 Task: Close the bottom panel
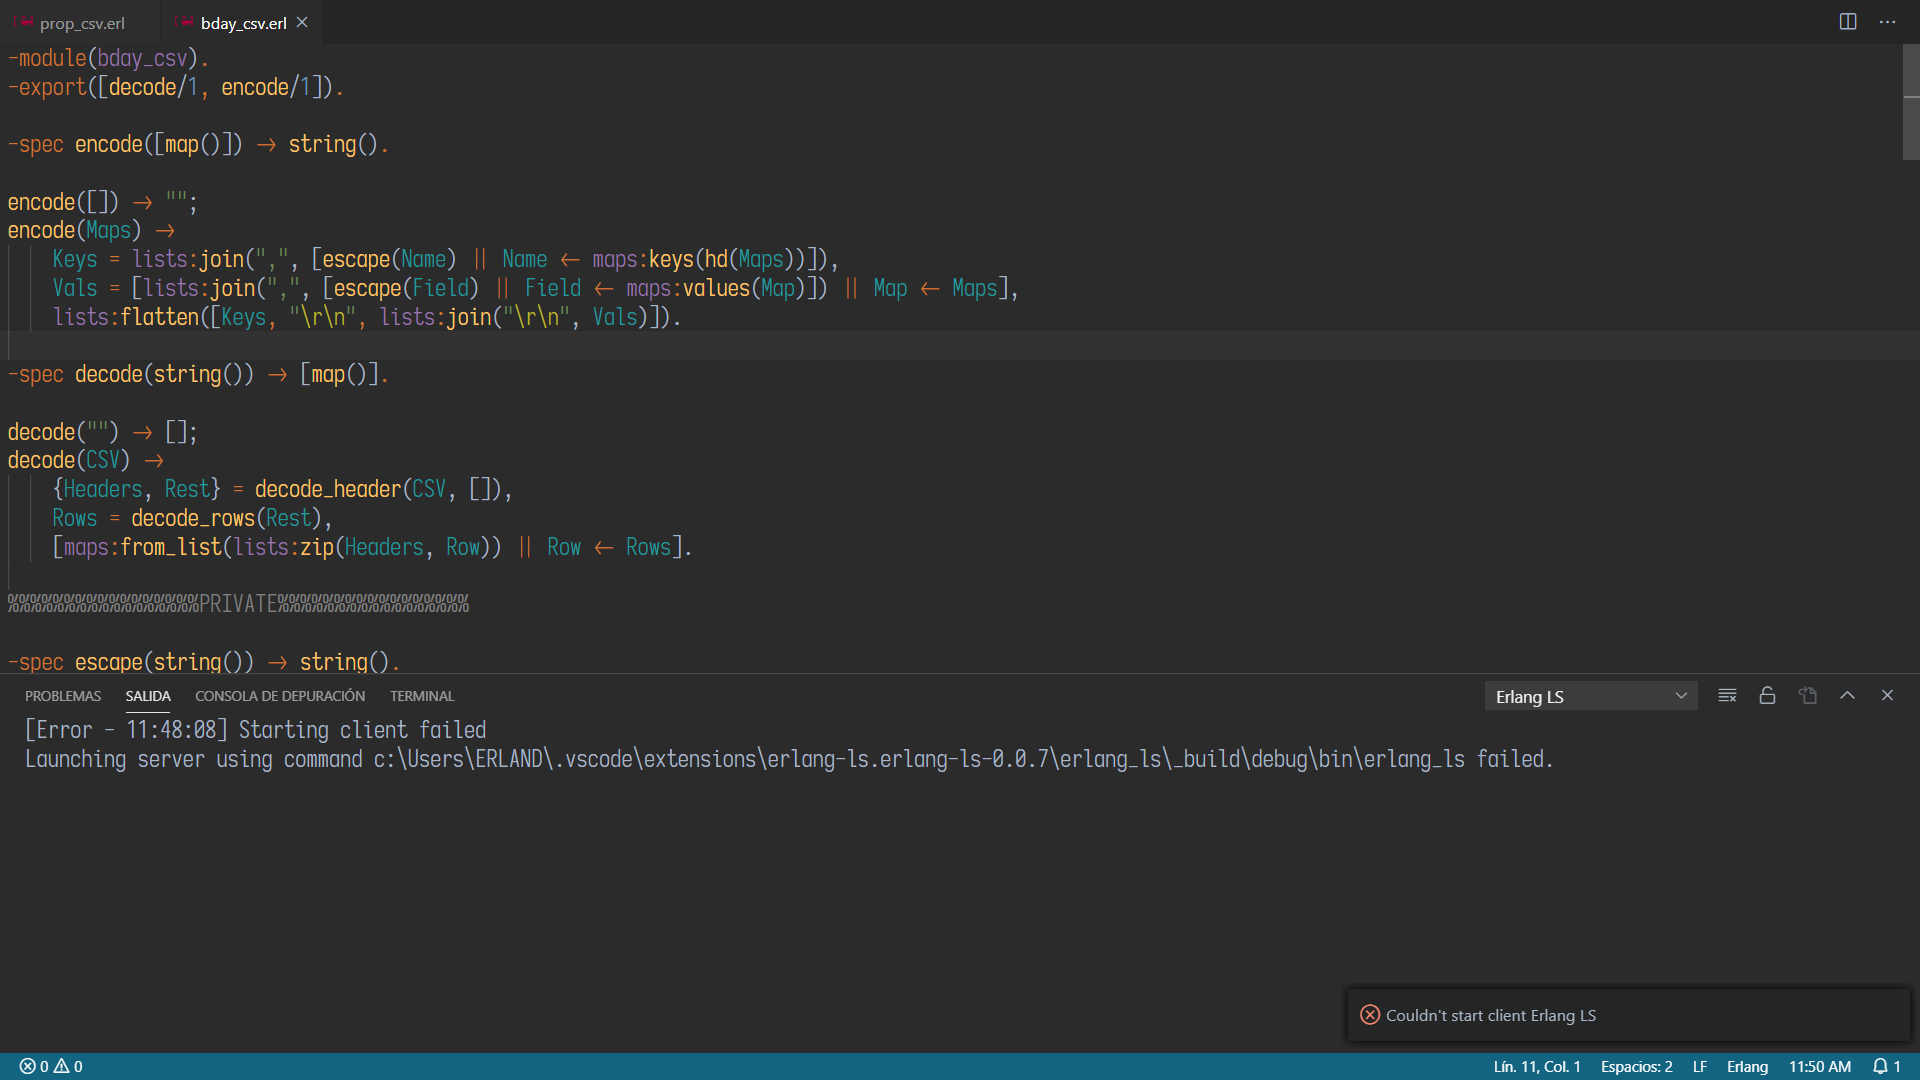pyautogui.click(x=1887, y=696)
